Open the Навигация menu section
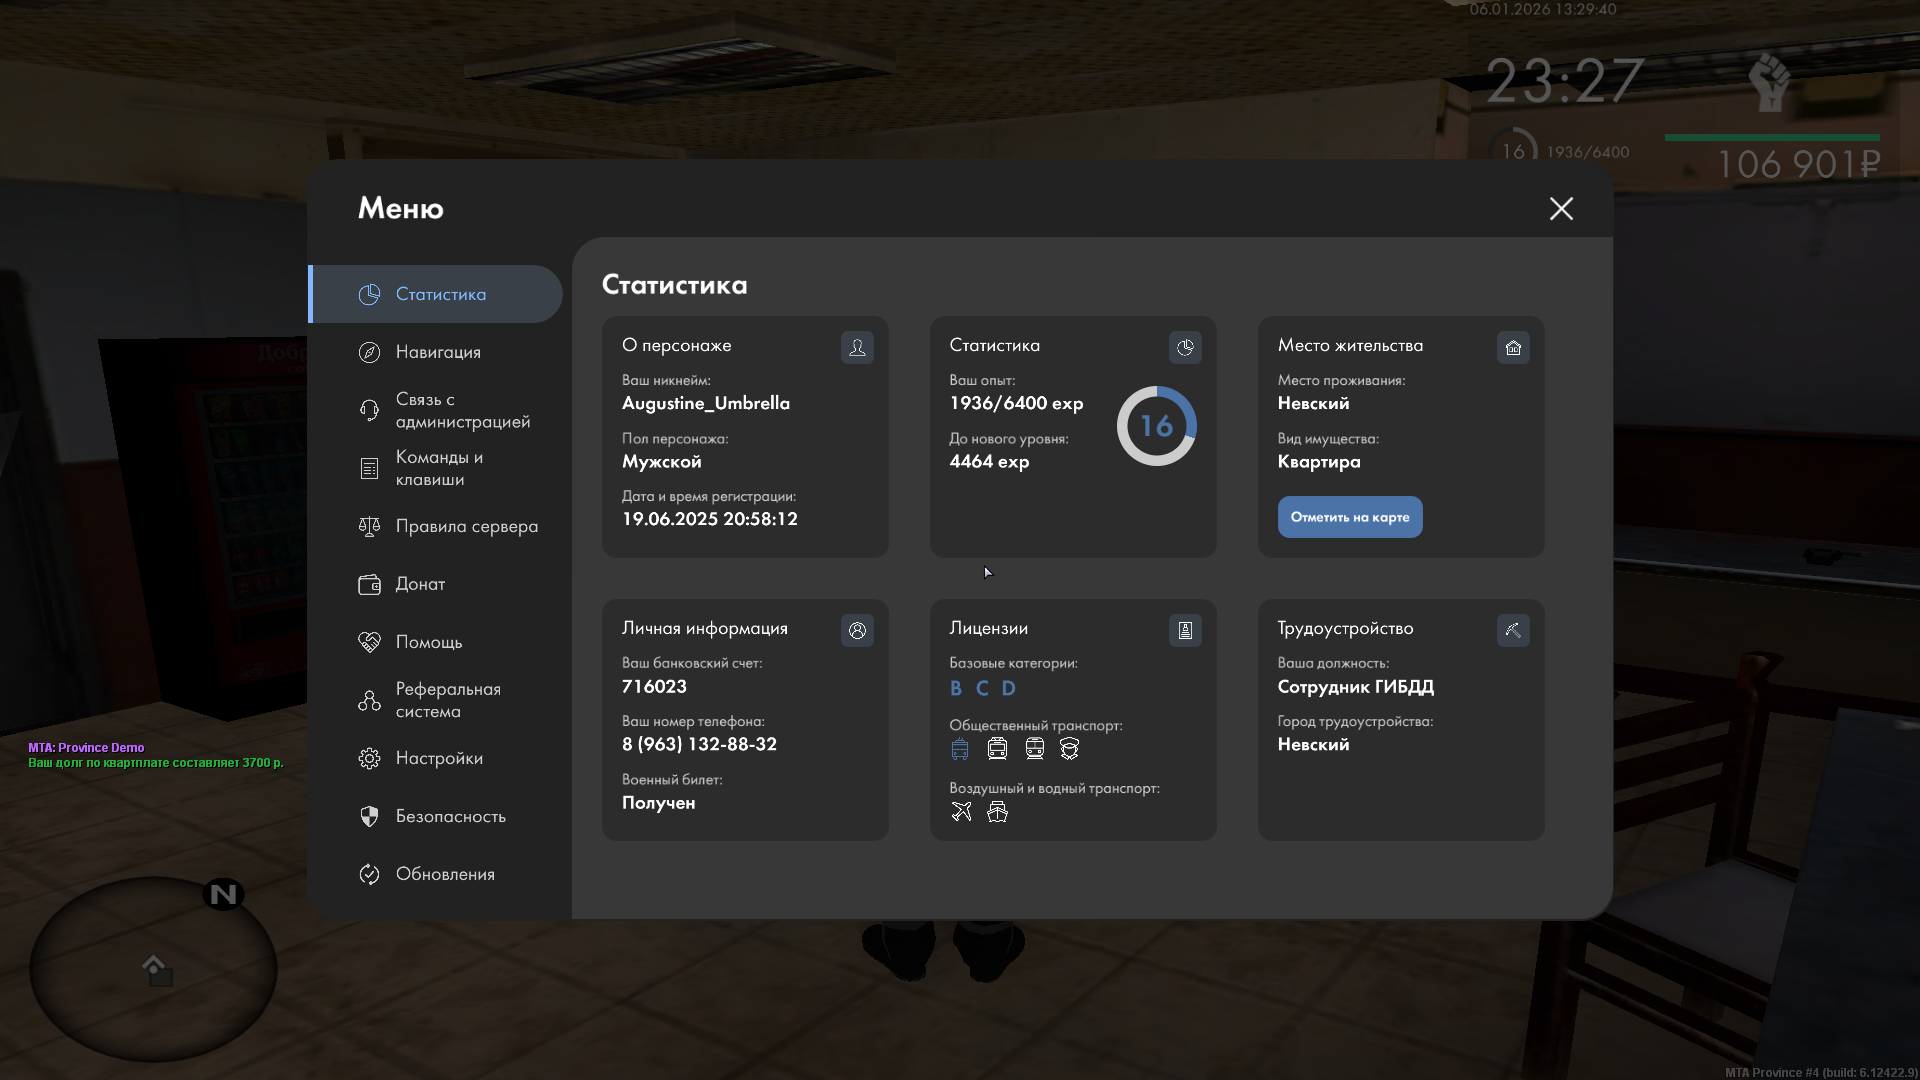1920x1080 pixels. 437,352
